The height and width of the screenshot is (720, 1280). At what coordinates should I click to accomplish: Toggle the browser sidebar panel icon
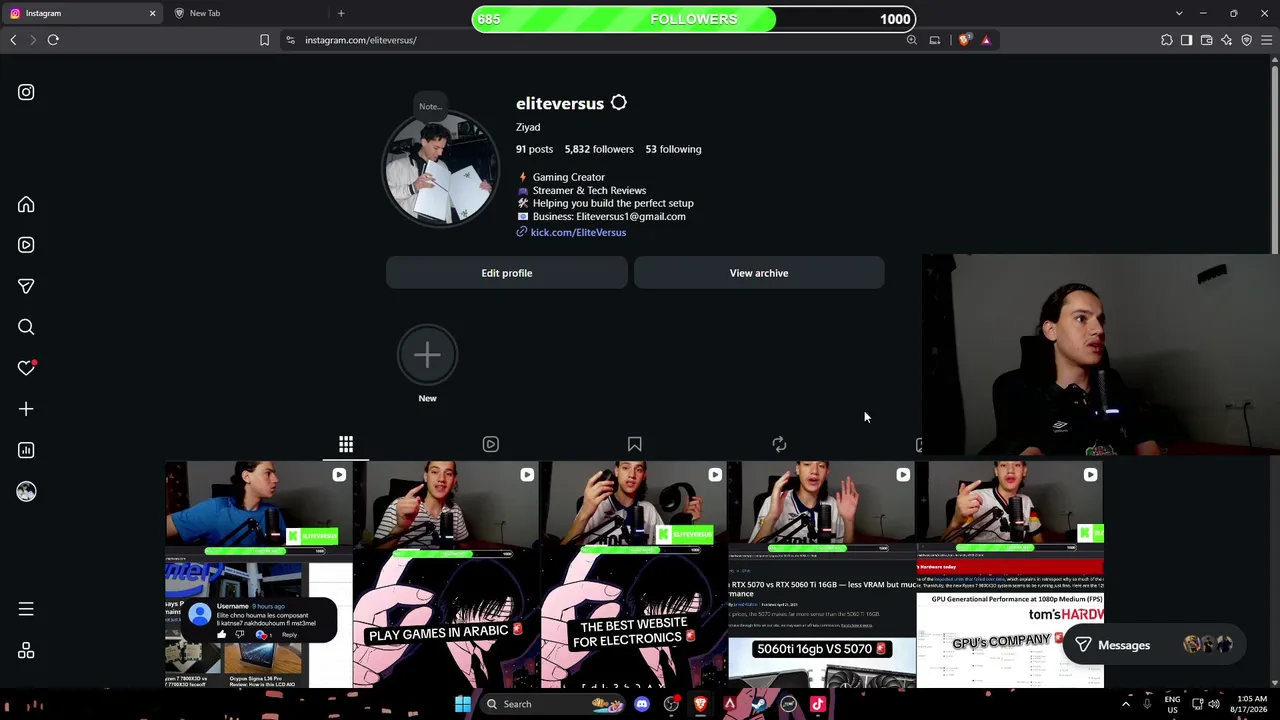click(1186, 40)
